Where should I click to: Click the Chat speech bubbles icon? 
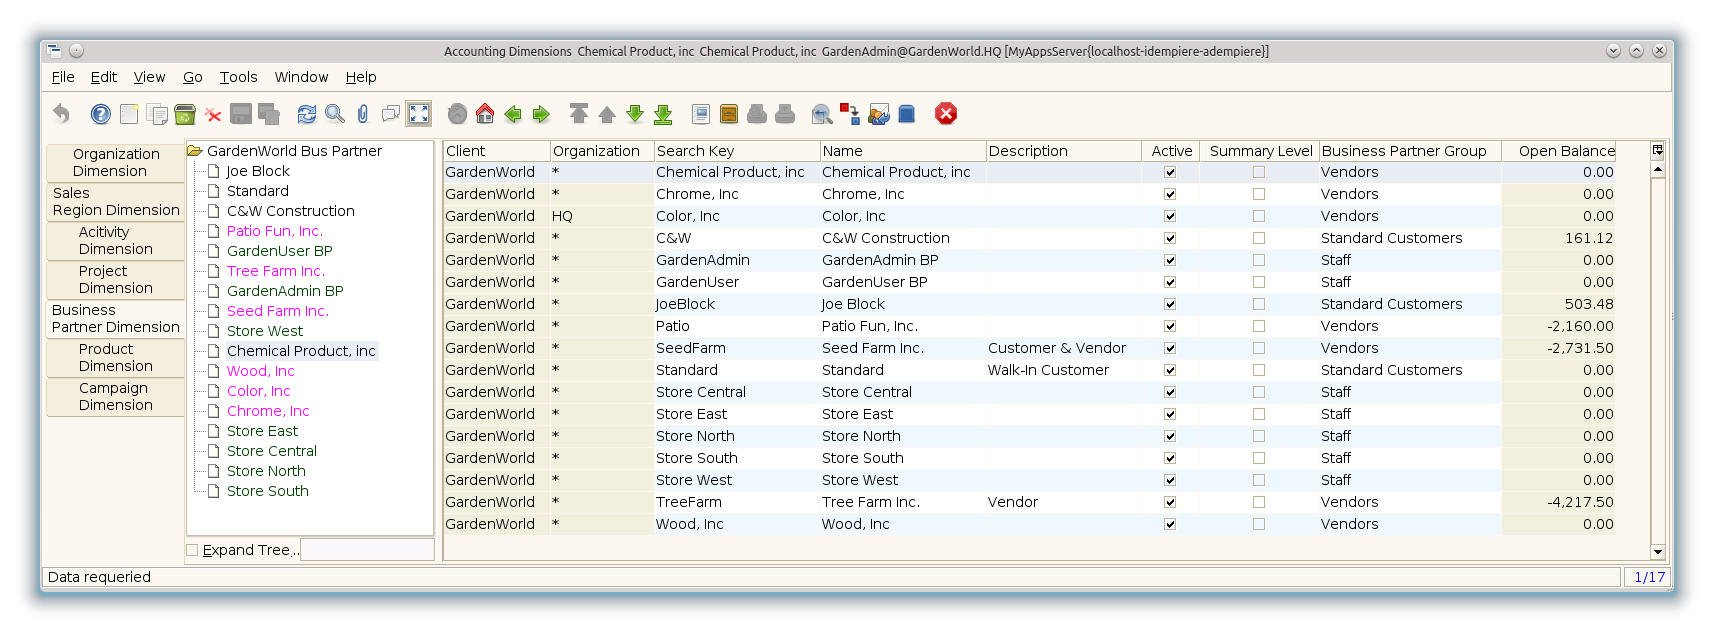click(391, 114)
